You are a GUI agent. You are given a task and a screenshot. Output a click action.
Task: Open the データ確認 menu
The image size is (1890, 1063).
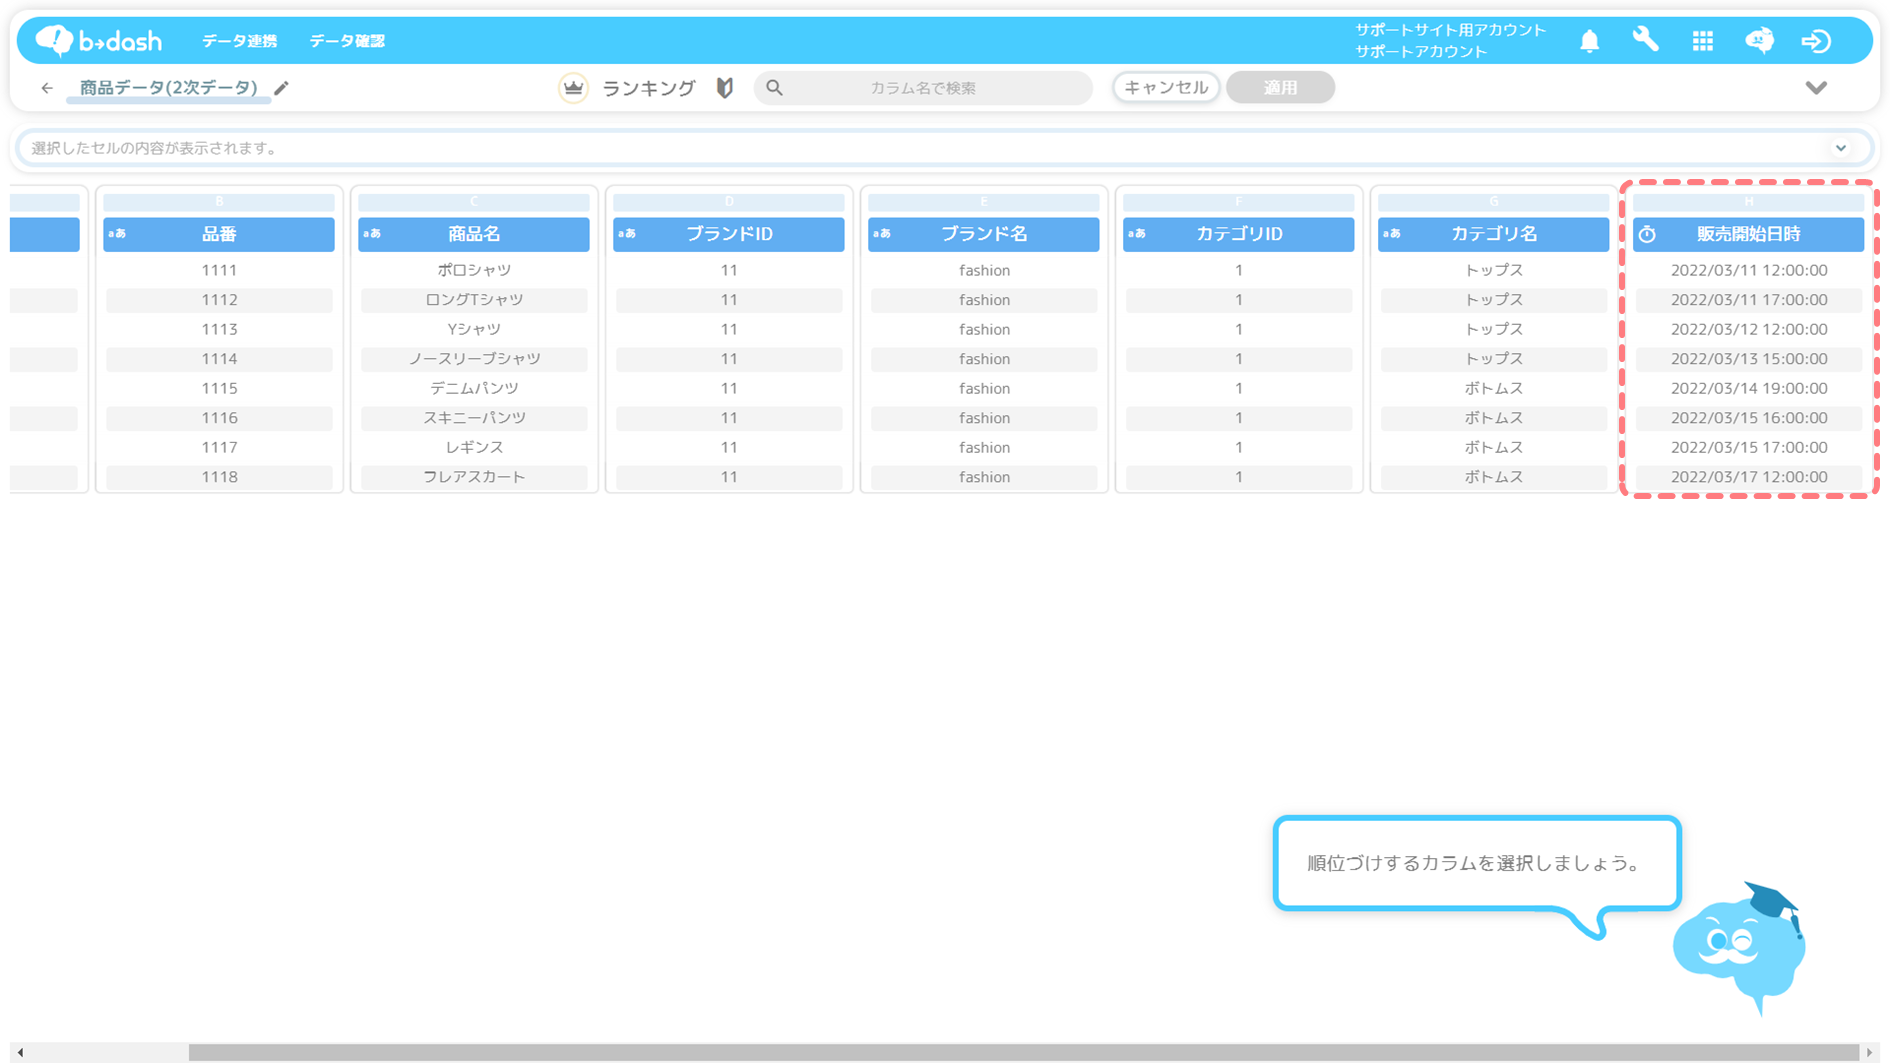[347, 41]
